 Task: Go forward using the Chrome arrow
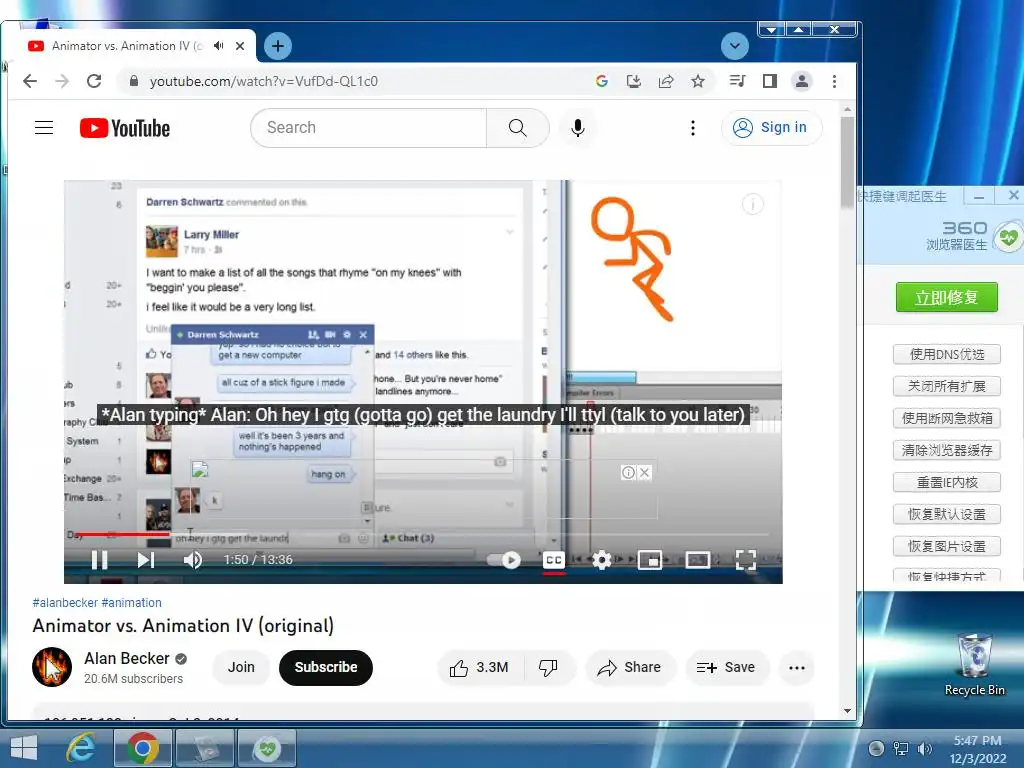[62, 81]
